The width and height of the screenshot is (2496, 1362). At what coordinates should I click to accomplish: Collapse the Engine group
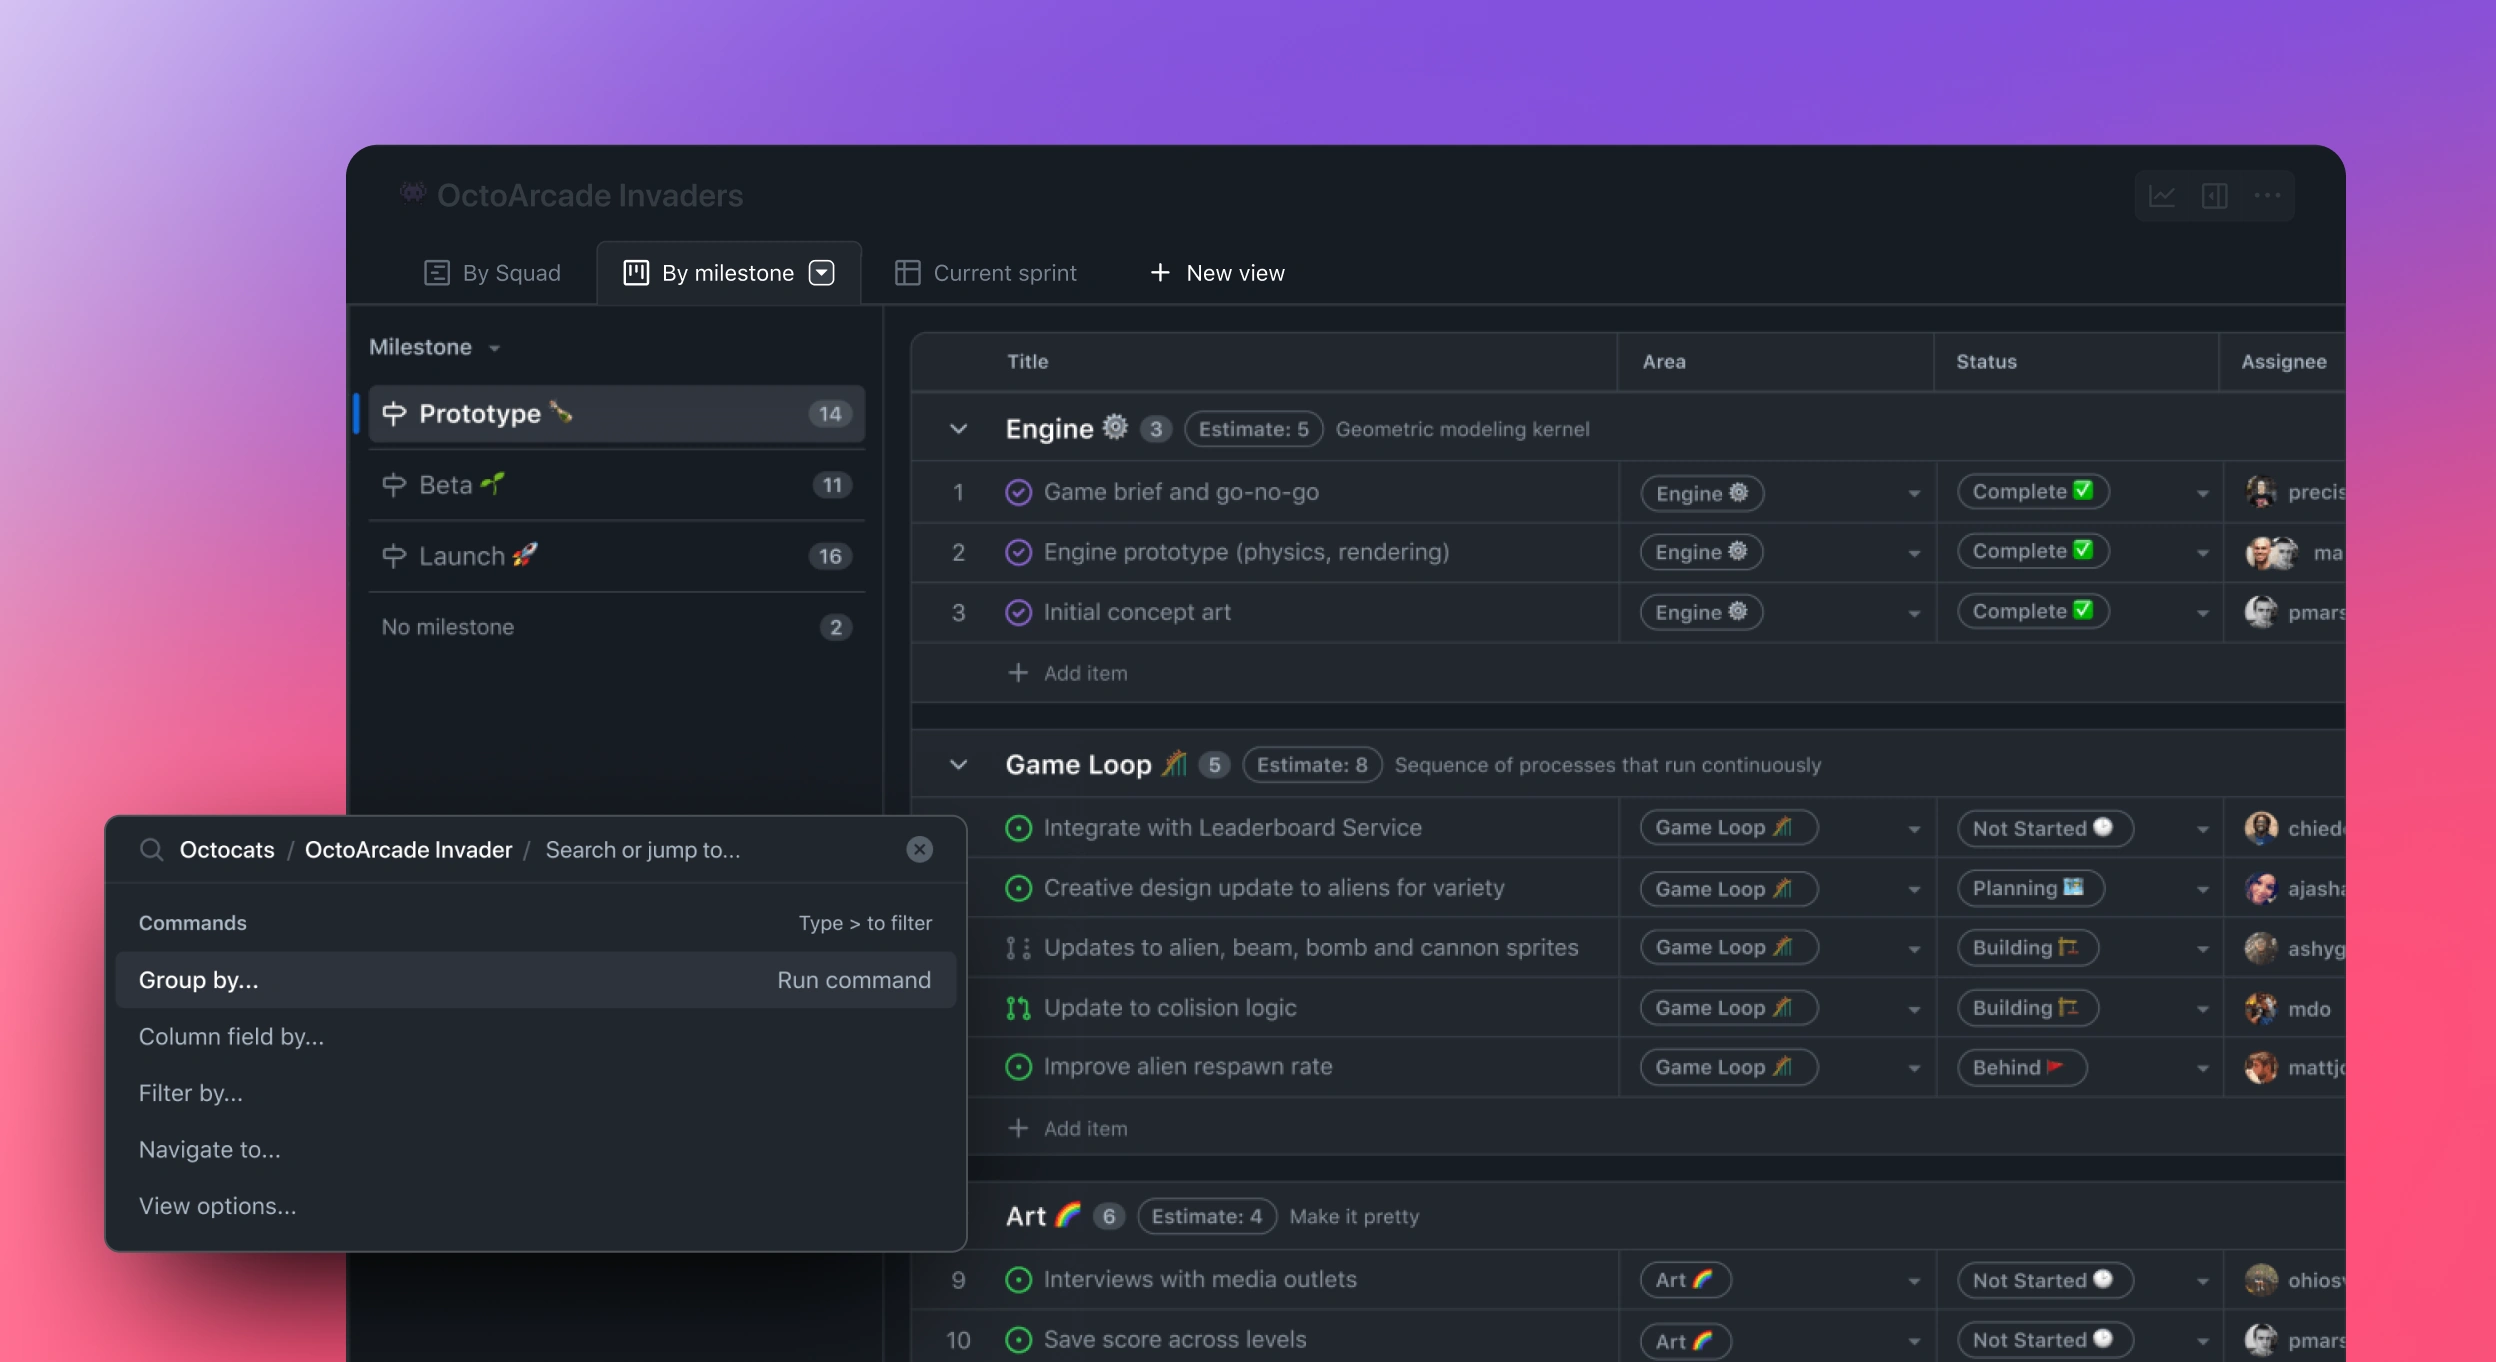(x=958, y=429)
